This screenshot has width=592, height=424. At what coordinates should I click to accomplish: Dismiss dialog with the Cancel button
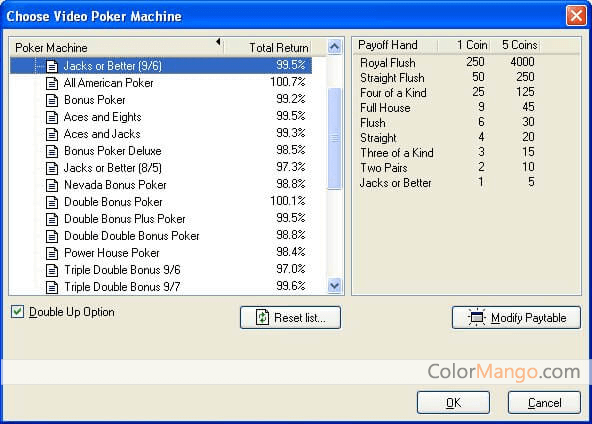[544, 402]
